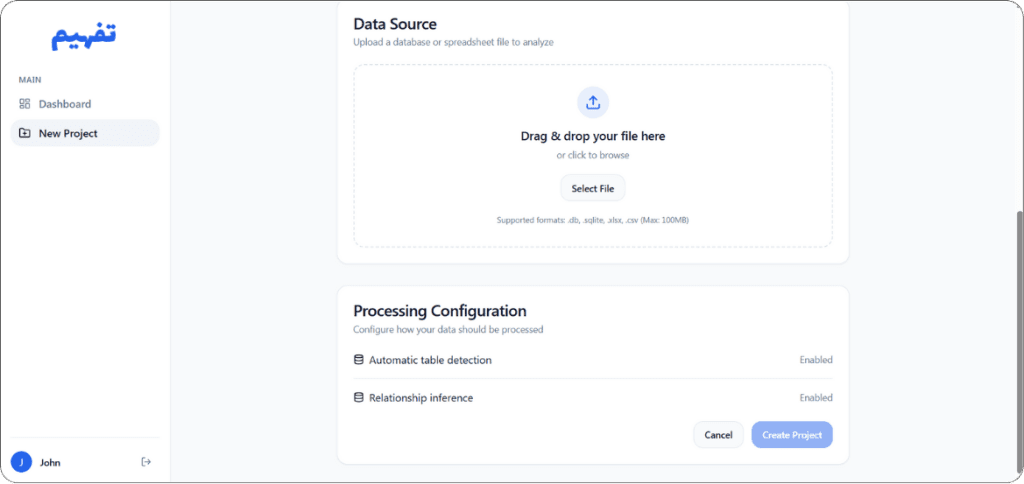This screenshot has width=1024, height=484.
Task: Toggle the Enabled status for Relationship inference
Action: coord(816,398)
